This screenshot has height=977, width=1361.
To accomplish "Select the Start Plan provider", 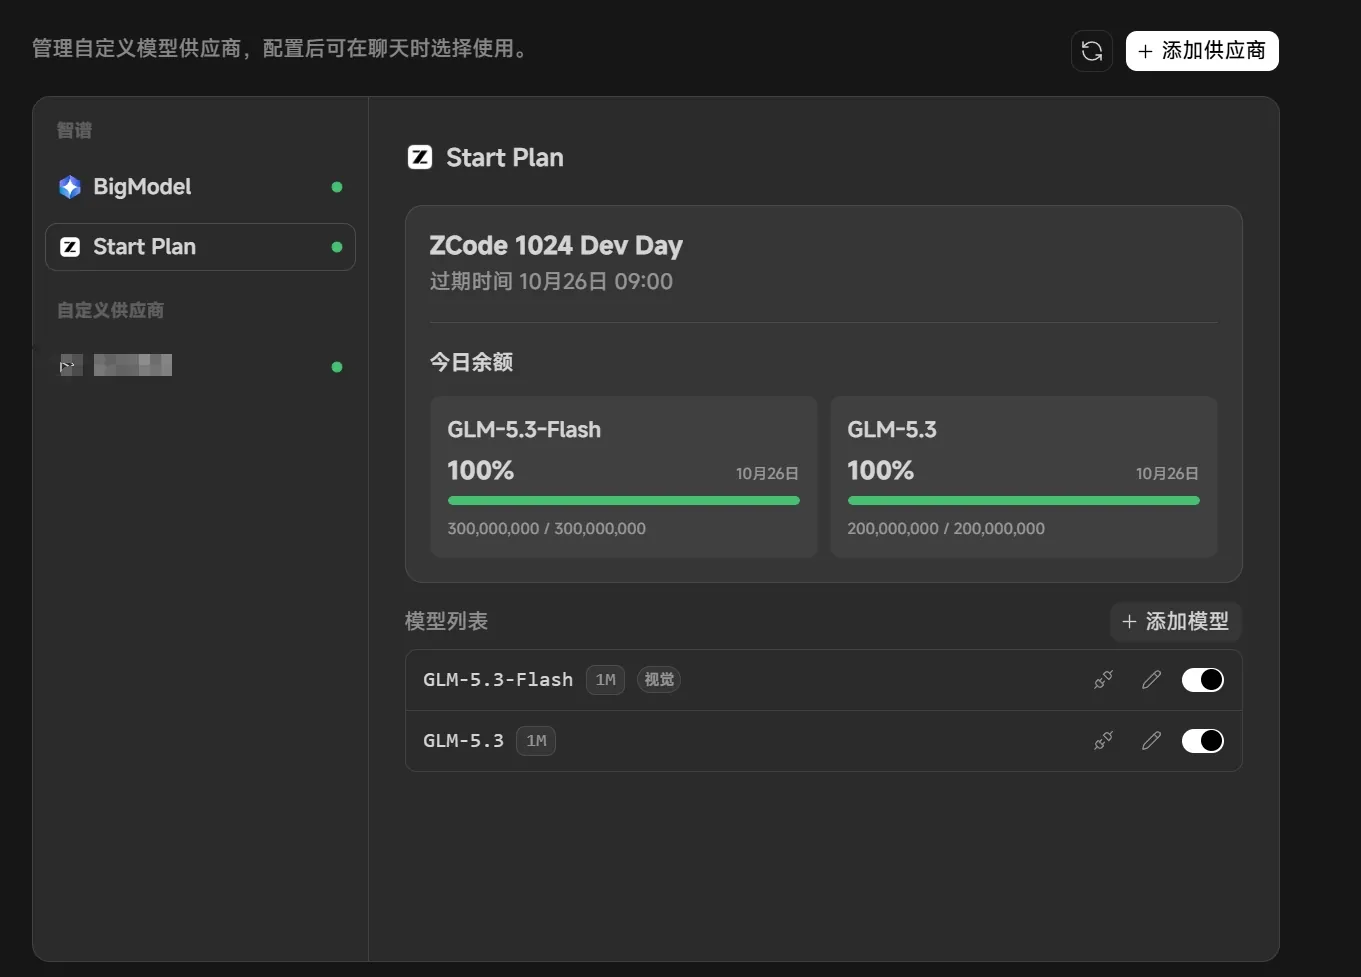I will click(200, 247).
